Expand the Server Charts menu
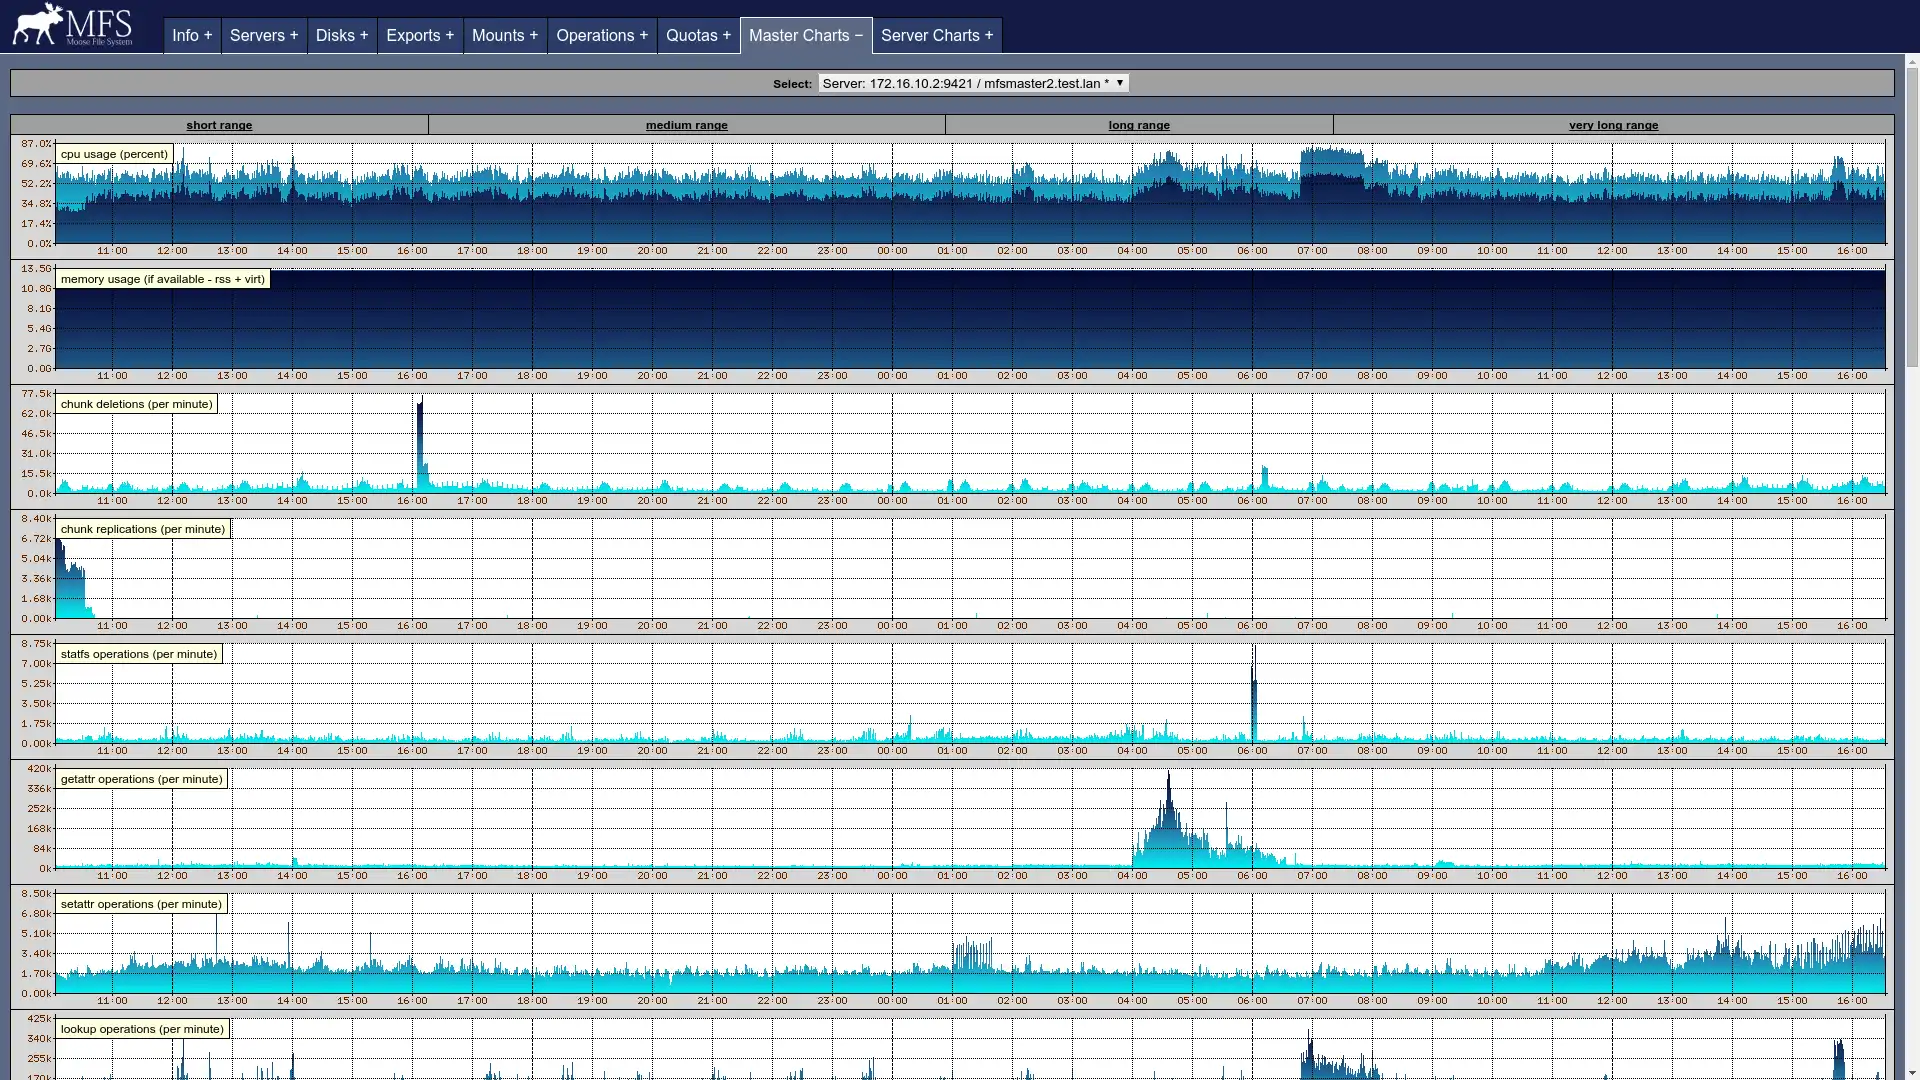Screen dimensions: 1920x1080 click(x=936, y=36)
